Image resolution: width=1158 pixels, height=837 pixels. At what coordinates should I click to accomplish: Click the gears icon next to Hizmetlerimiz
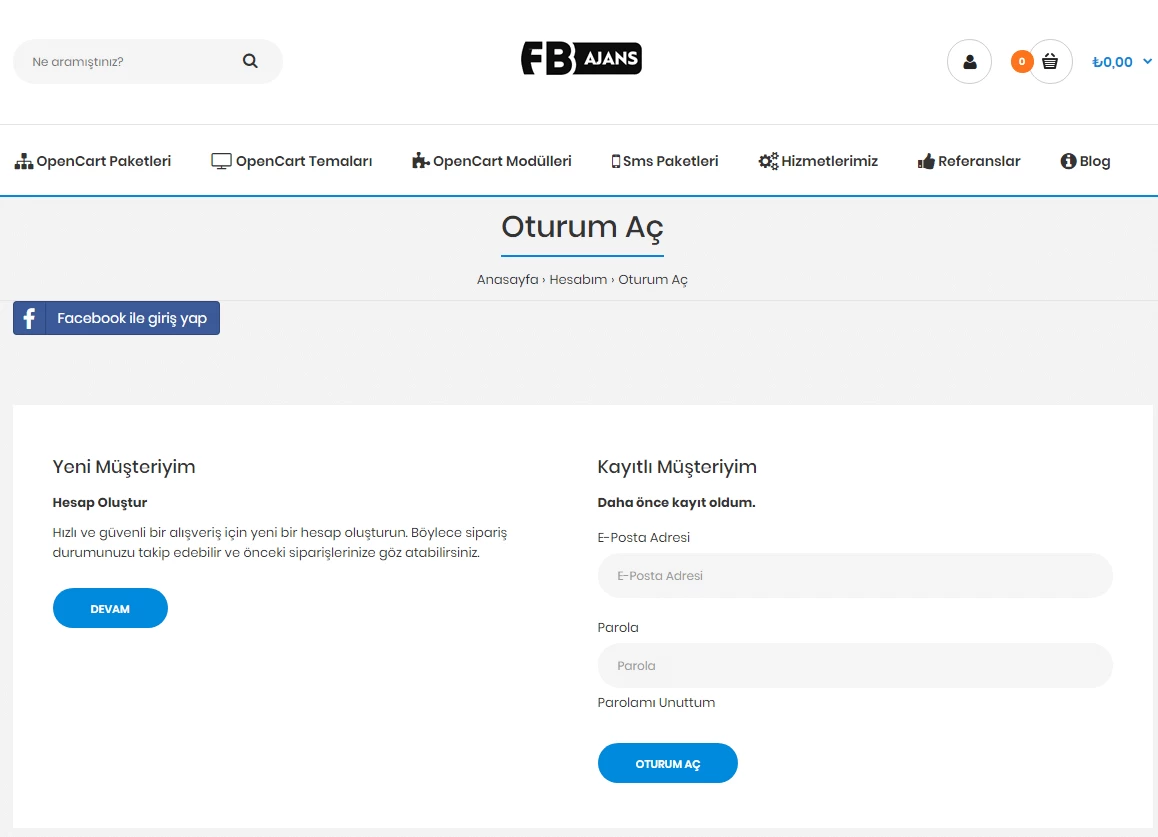(x=768, y=160)
